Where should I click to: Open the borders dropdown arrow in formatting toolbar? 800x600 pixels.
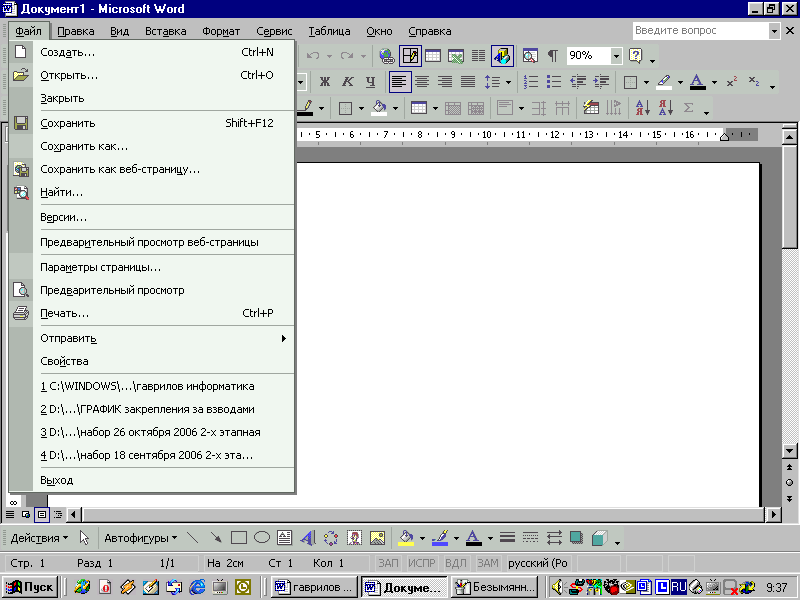click(646, 82)
